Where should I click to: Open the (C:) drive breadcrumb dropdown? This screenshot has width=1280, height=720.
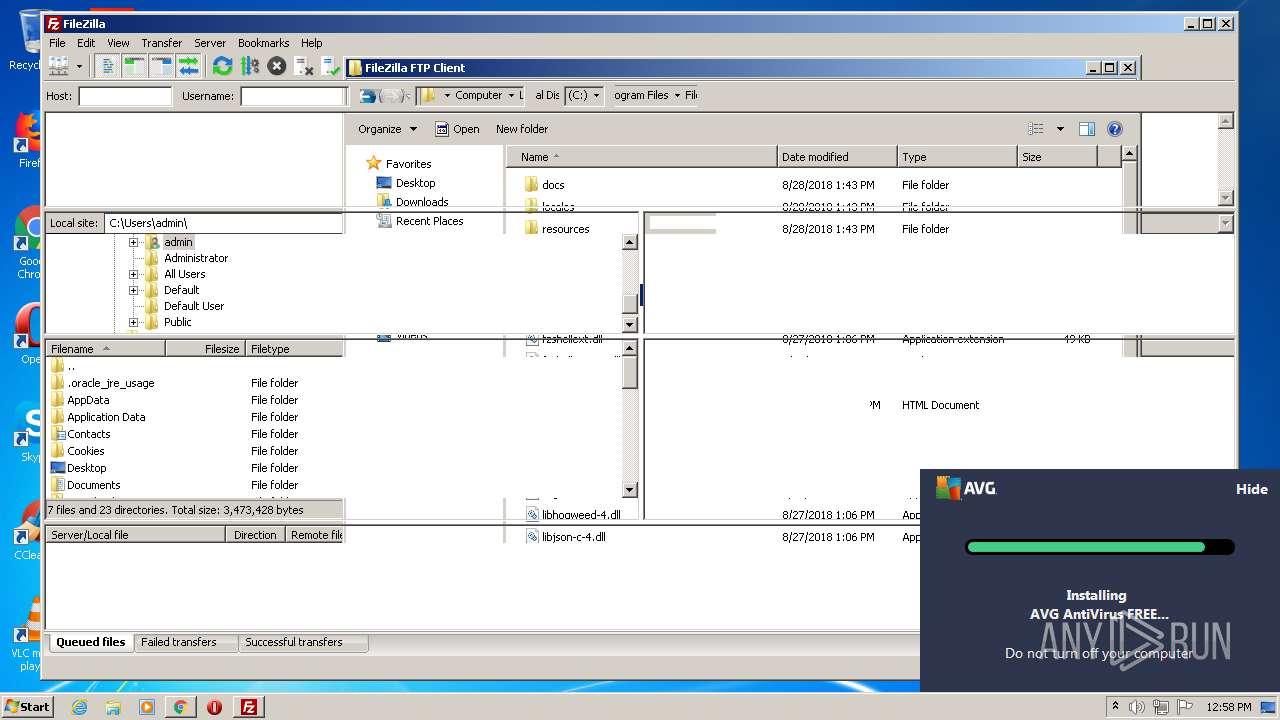[597, 96]
